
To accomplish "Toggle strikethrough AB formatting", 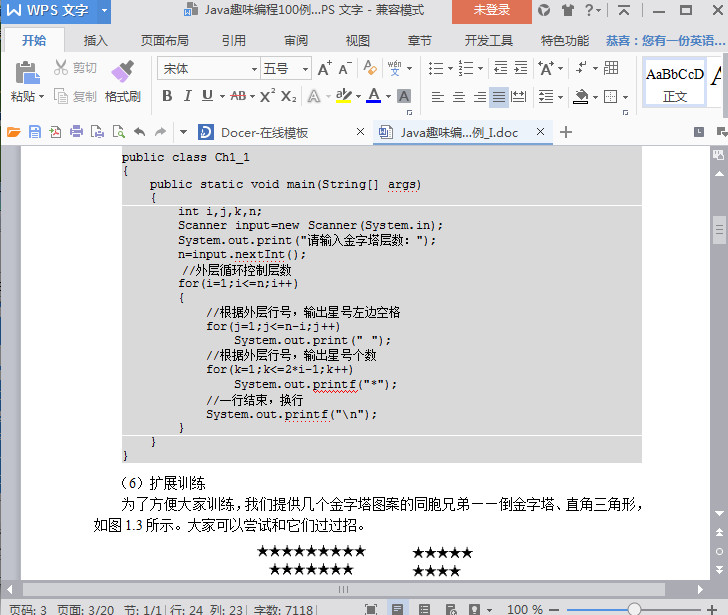I will [238, 96].
